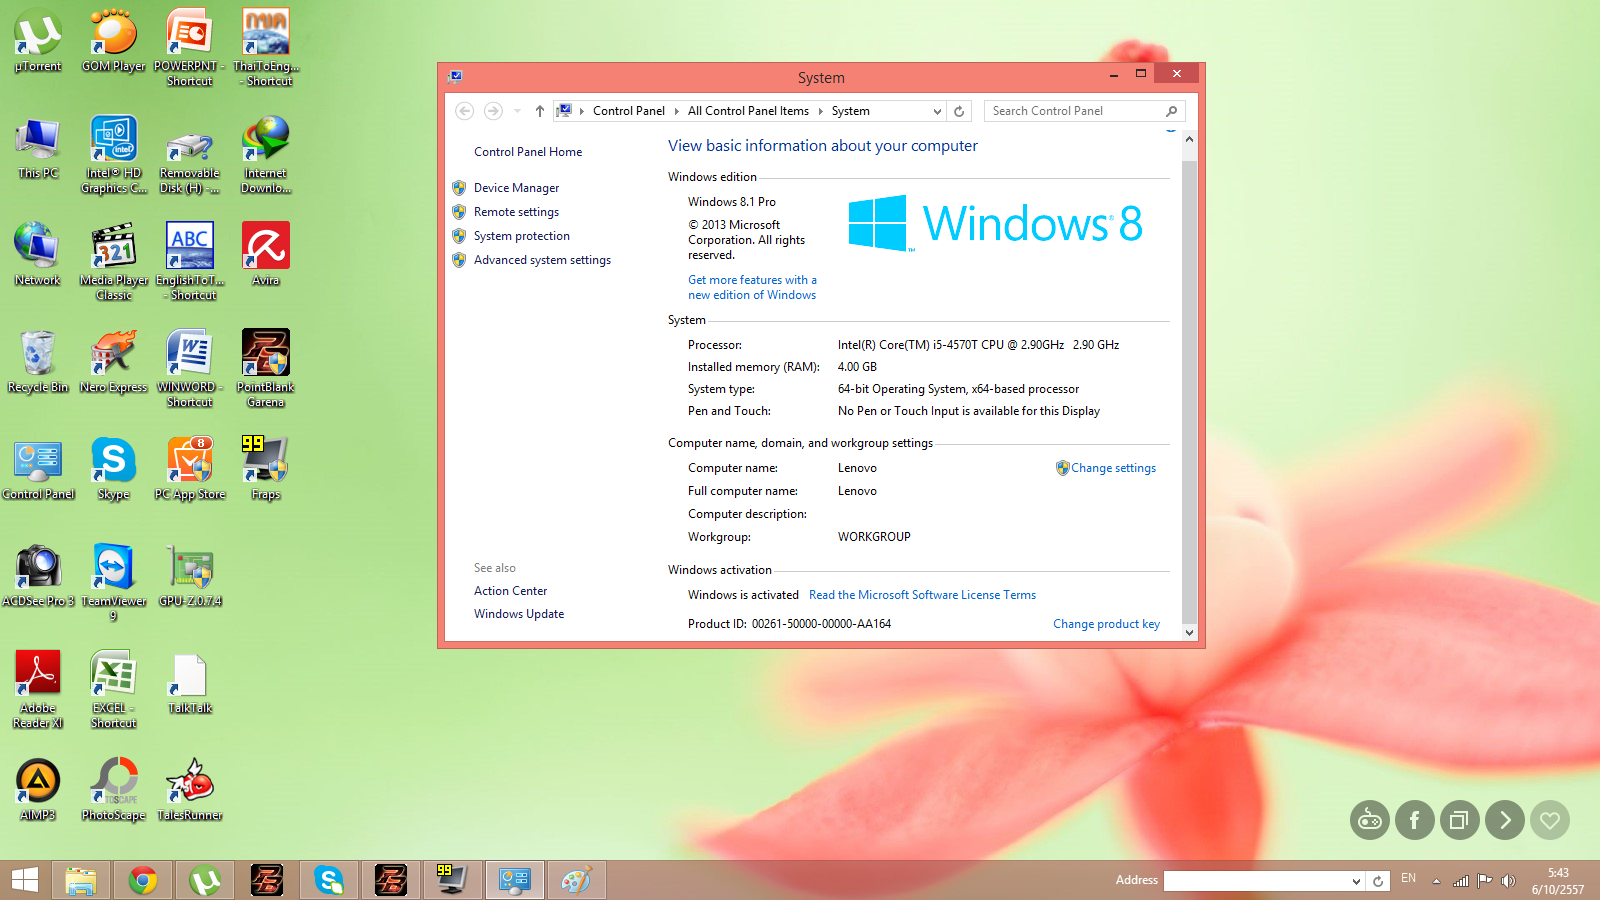Open Google Chrome from the taskbar

coord(143,880)
